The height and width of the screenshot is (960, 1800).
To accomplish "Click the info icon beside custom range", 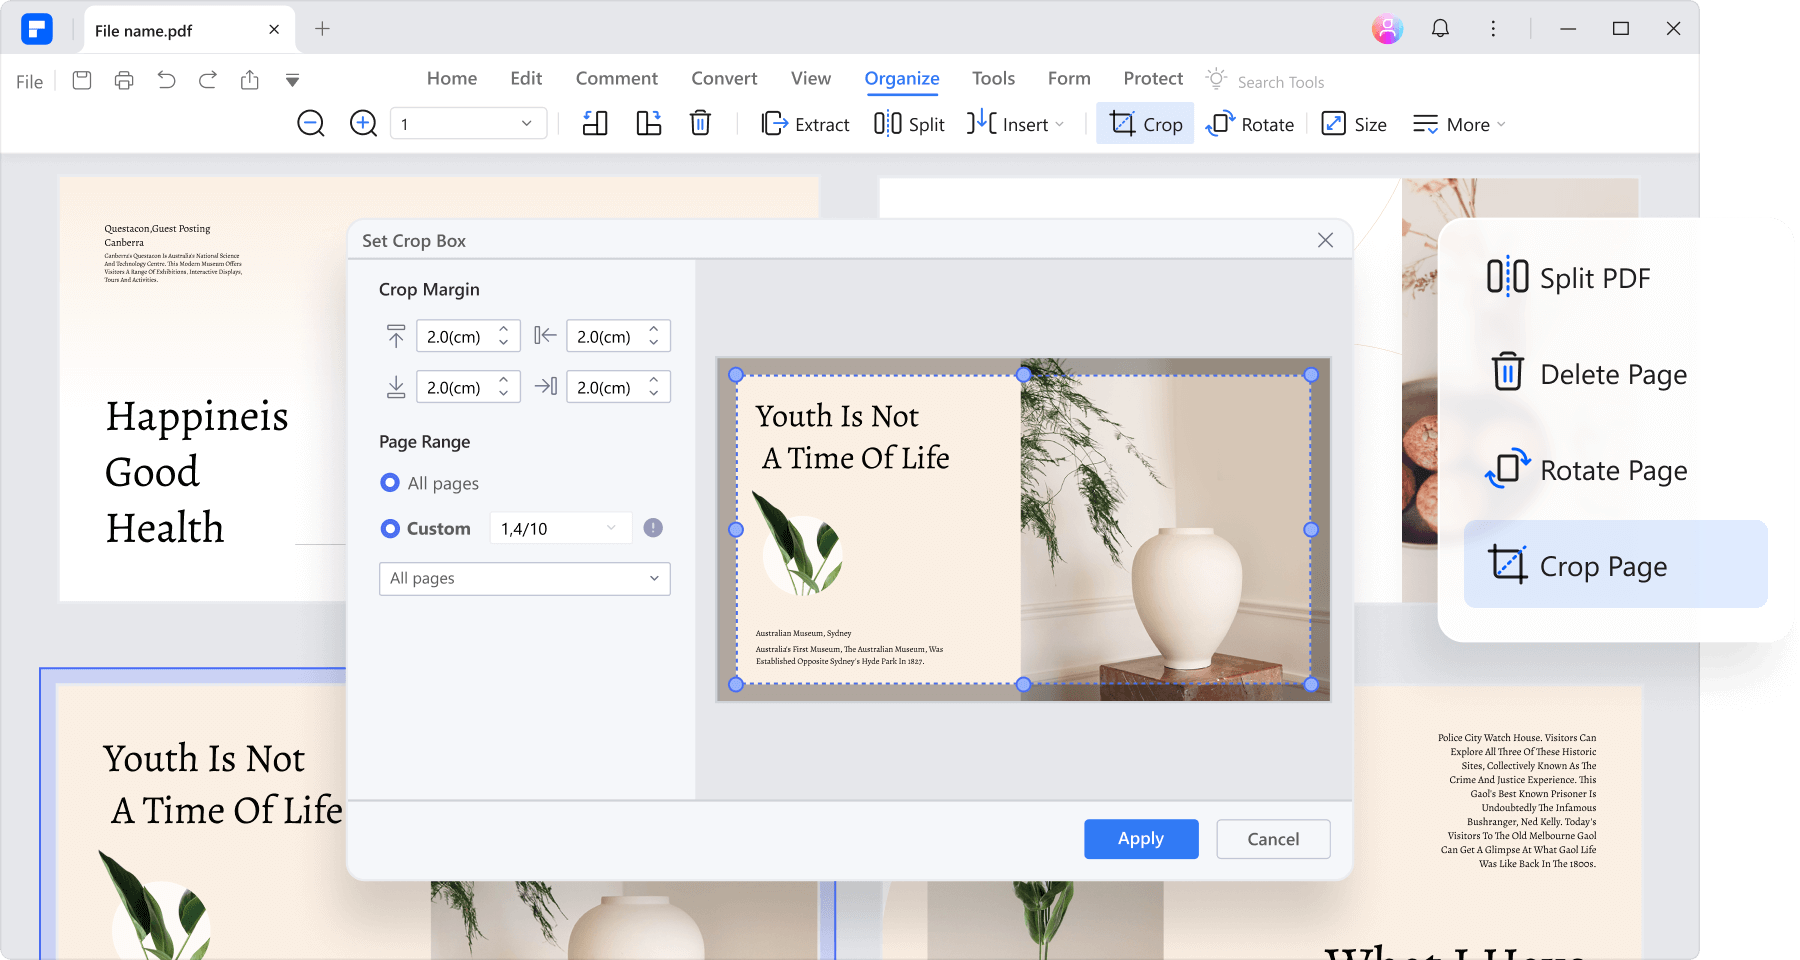I will 653,528.
